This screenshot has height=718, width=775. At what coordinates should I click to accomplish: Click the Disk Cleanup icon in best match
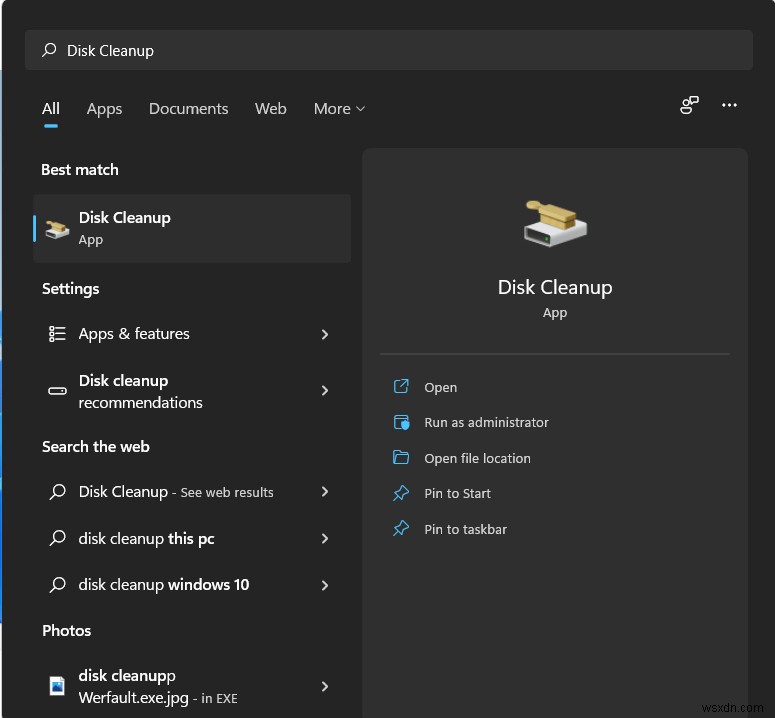[57, 229]
